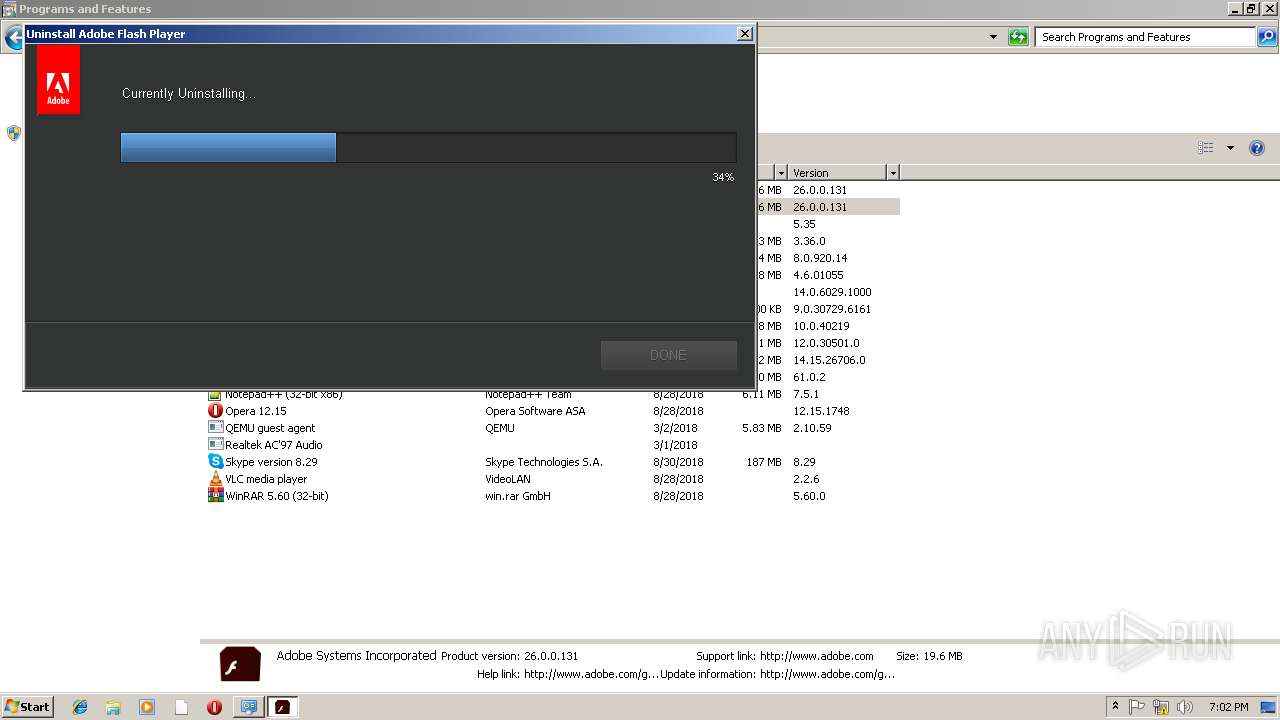
Task: Open the support link http://www.adobe.com
Action: click(x=816, y=656)
